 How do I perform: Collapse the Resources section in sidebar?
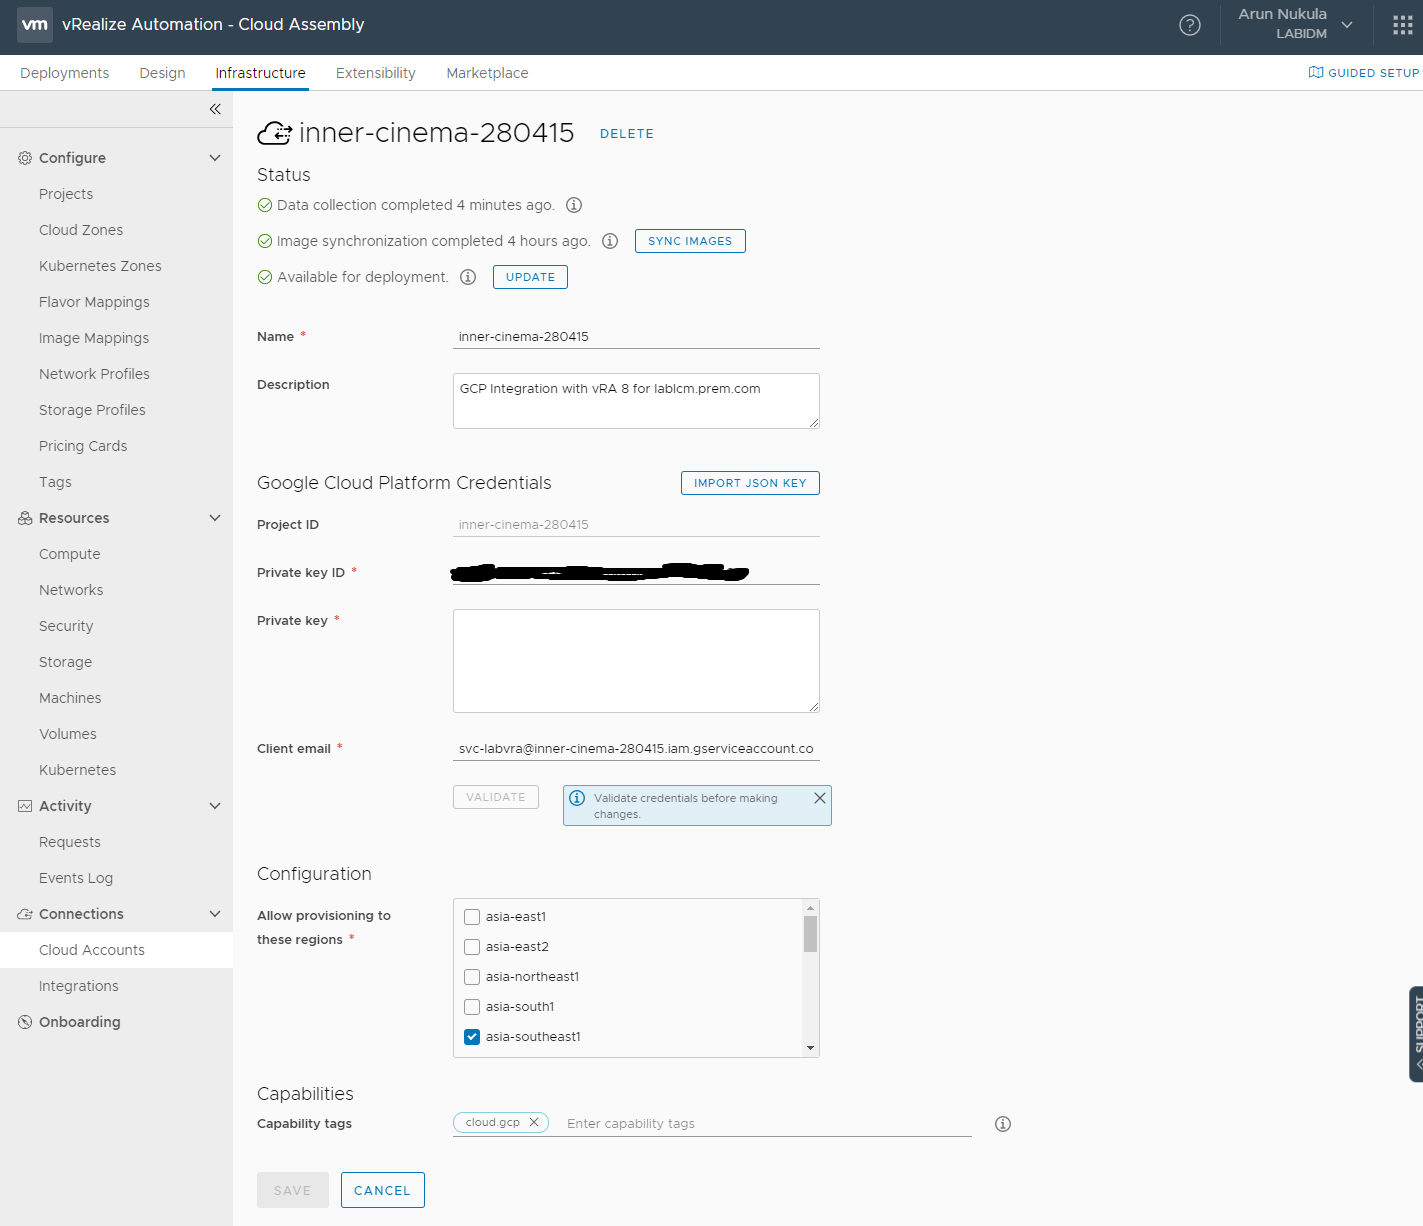215,518
